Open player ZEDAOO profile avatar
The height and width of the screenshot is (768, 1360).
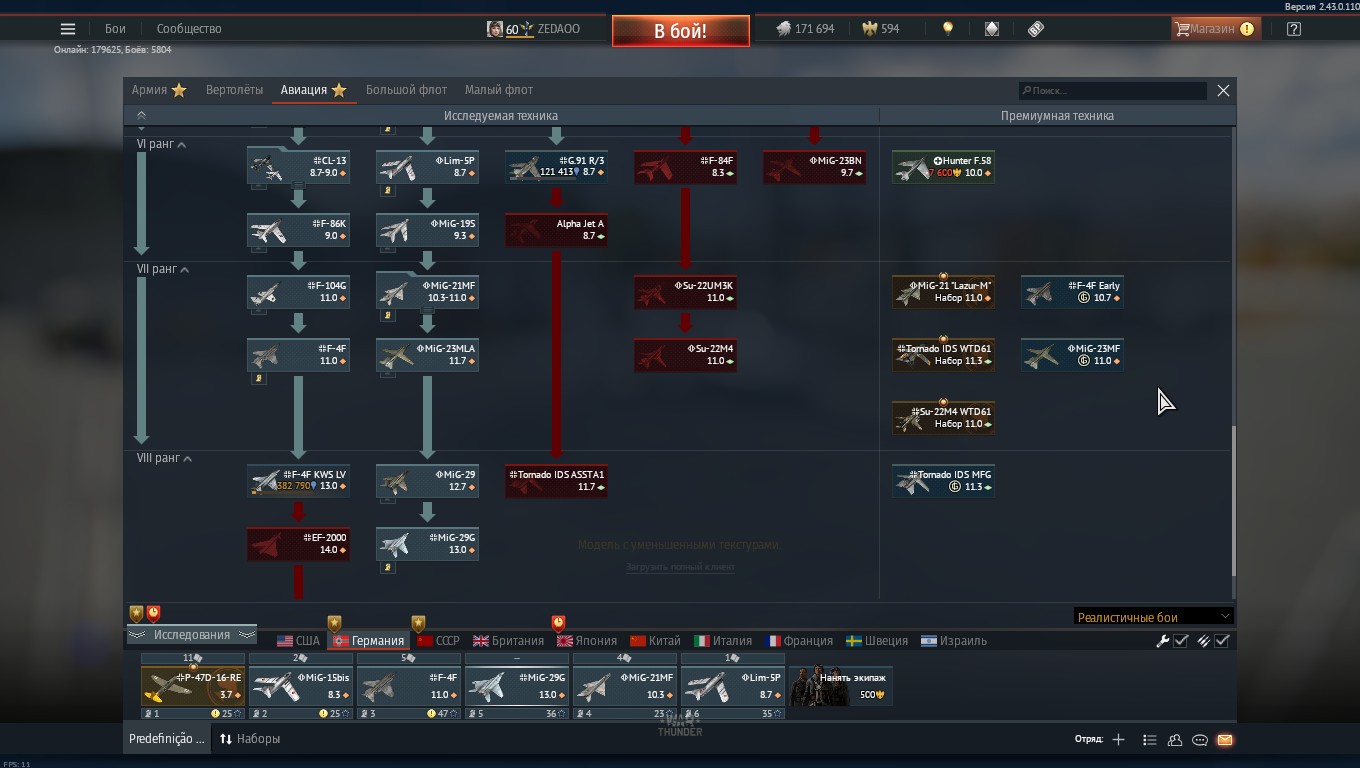(495, 29)
